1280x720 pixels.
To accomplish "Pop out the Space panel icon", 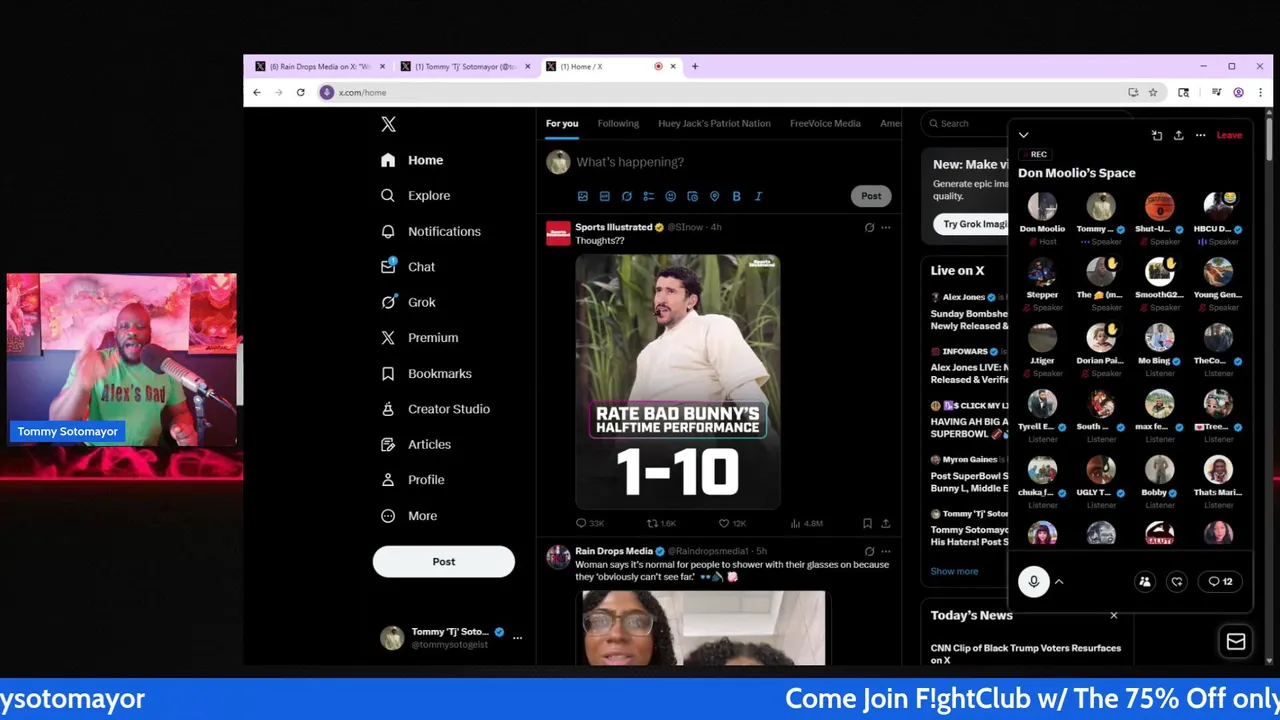I will pos(1157,135).
